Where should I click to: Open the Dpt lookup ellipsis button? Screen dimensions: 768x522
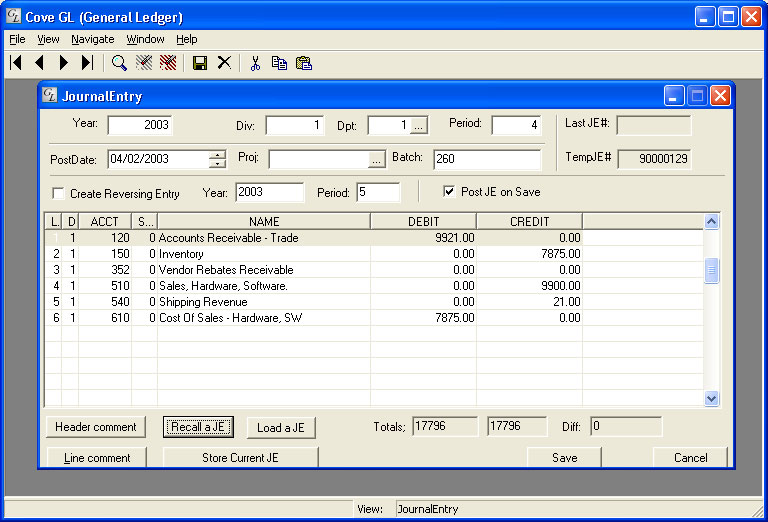click(418, 126)
